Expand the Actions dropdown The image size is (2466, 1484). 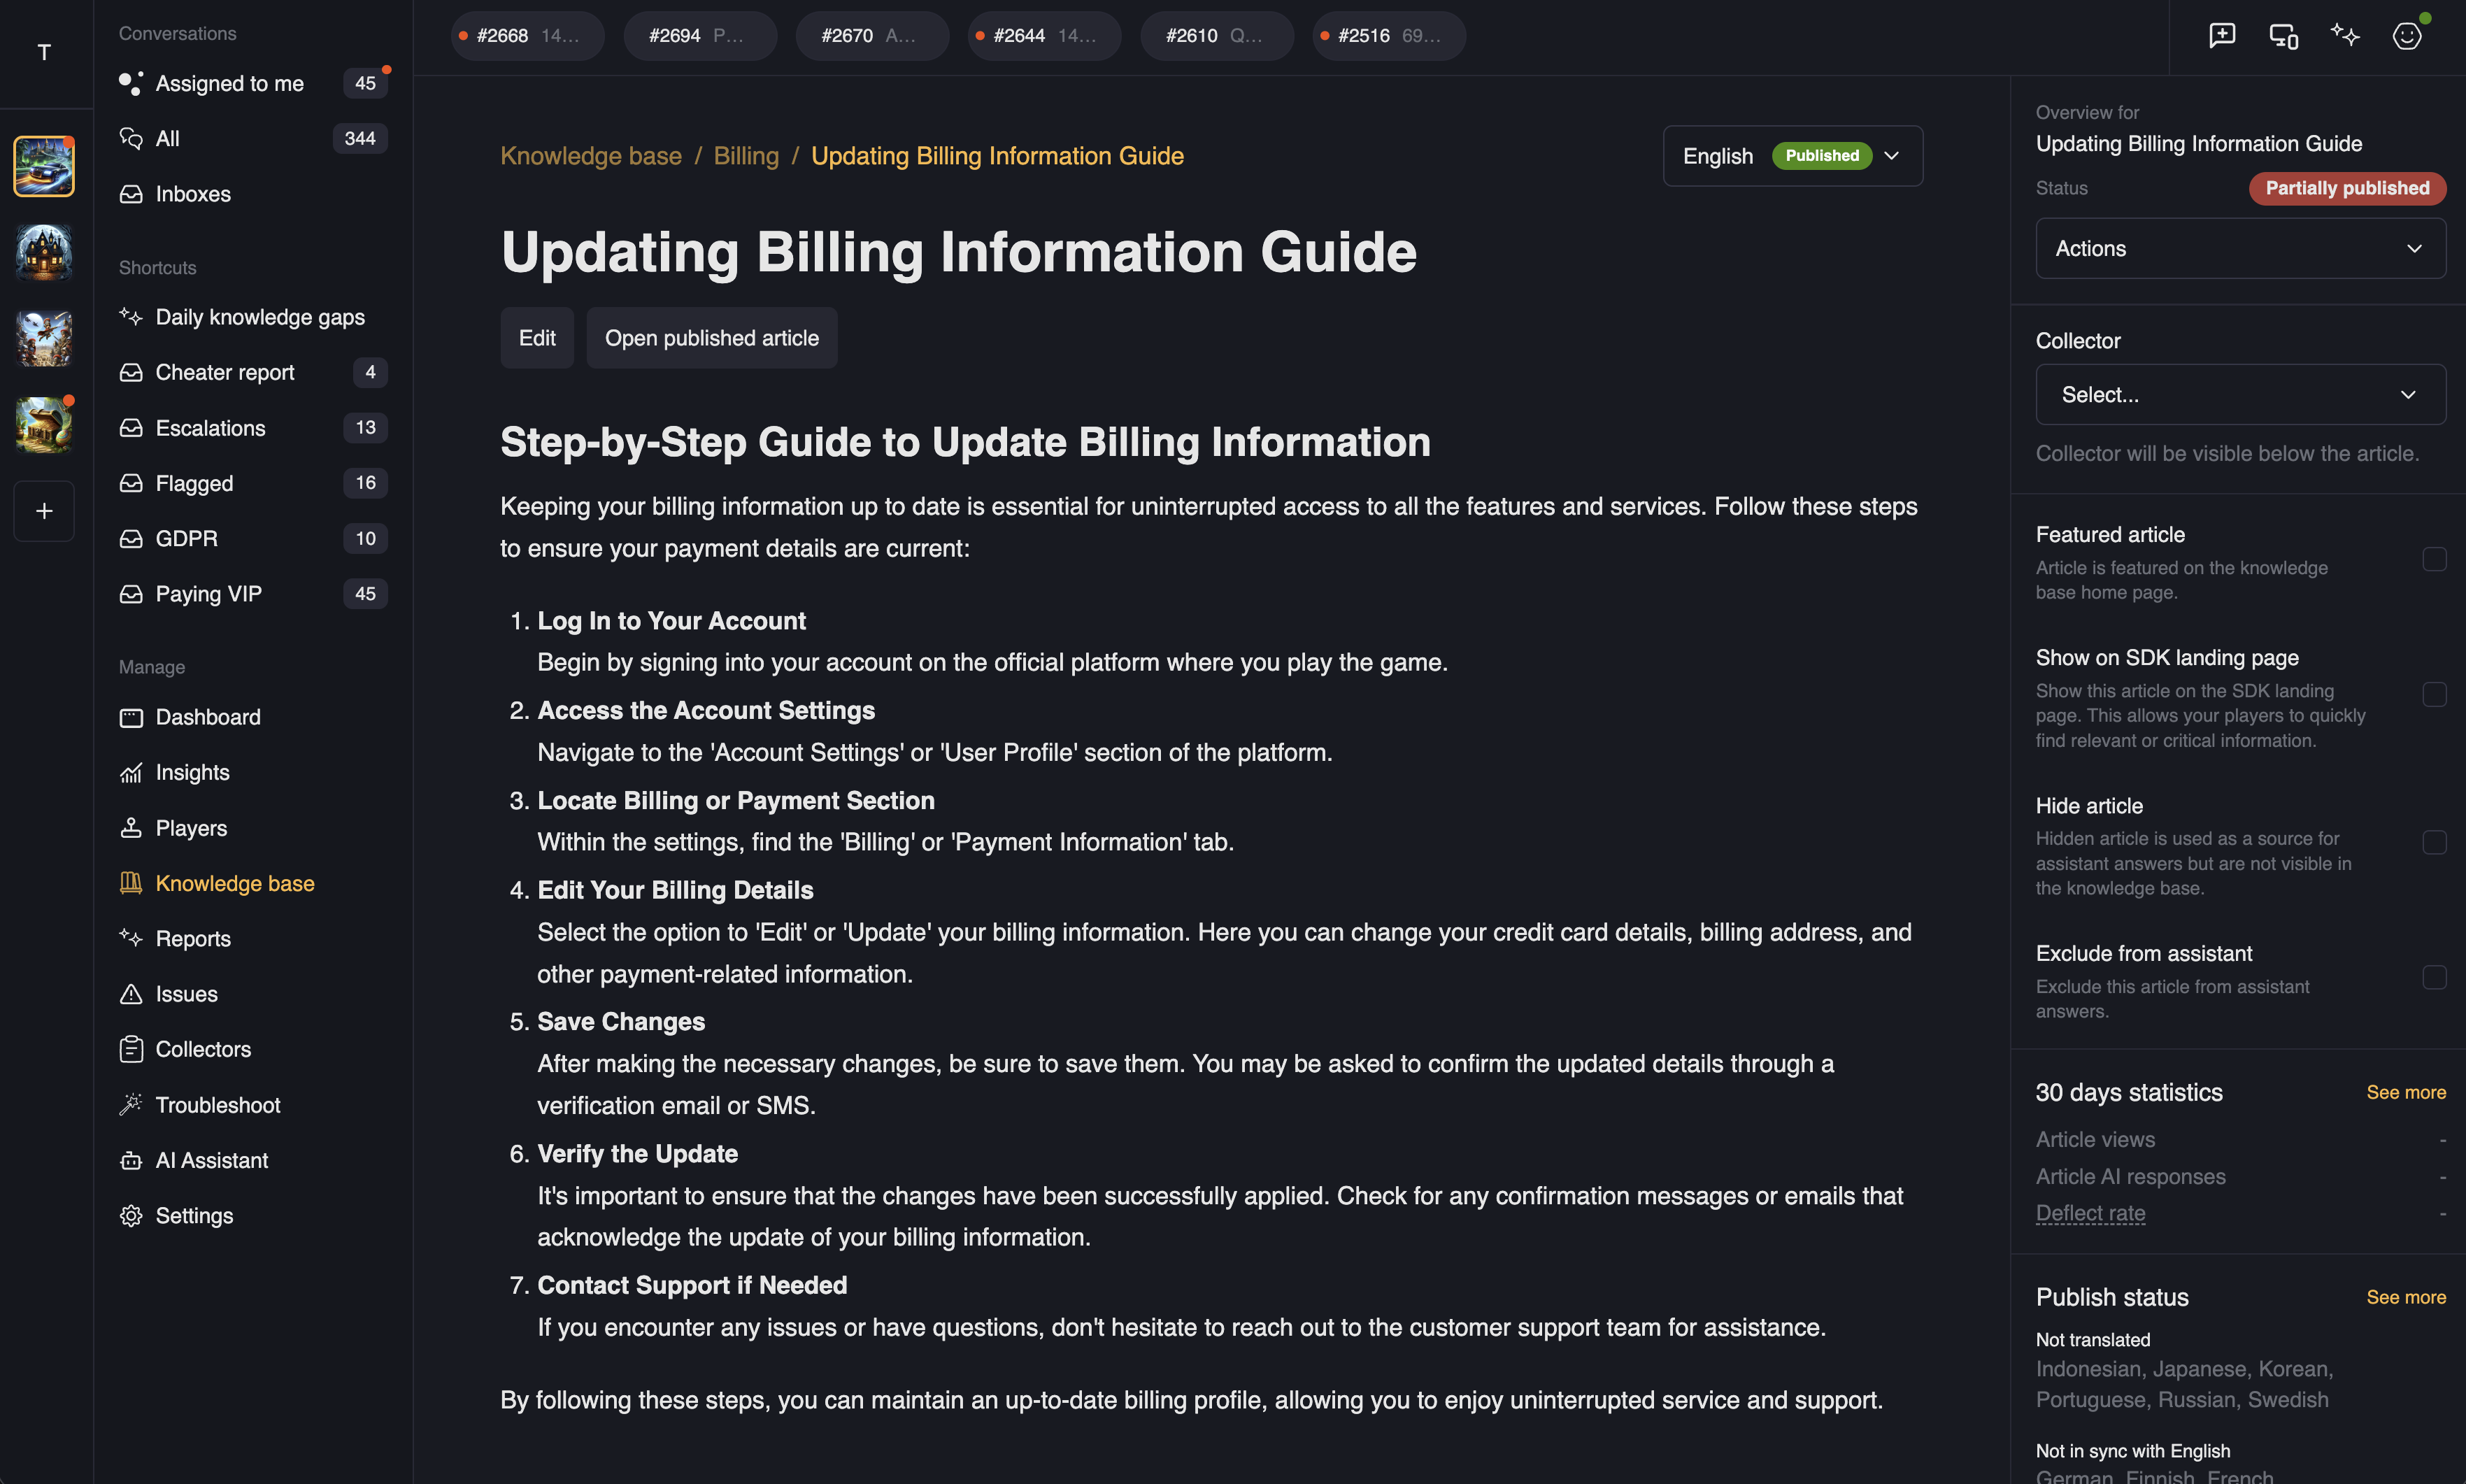pos(2240,248)
